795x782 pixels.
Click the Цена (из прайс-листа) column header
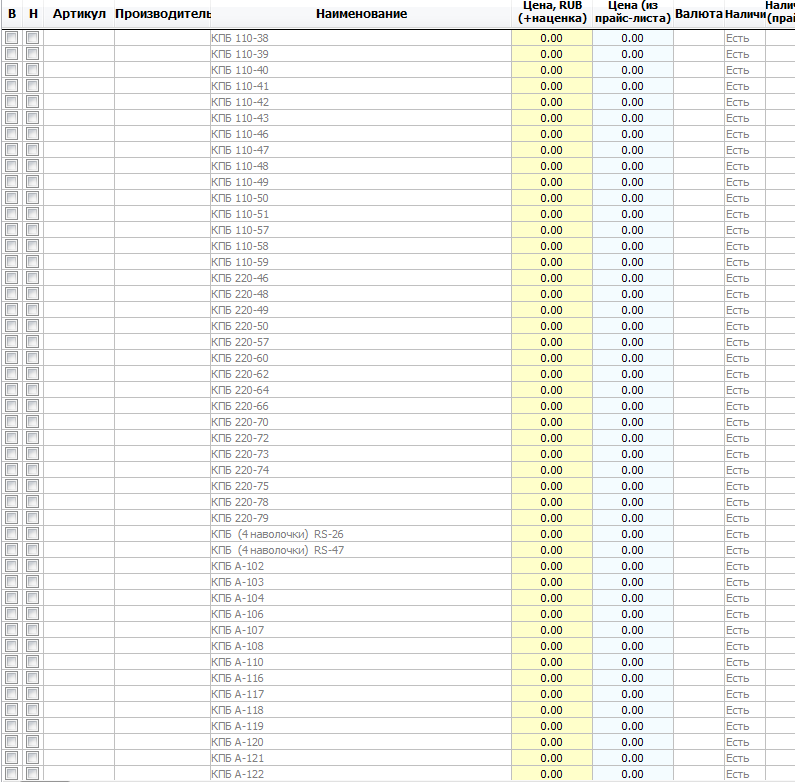pyautogui.click(x=633, y=14)
